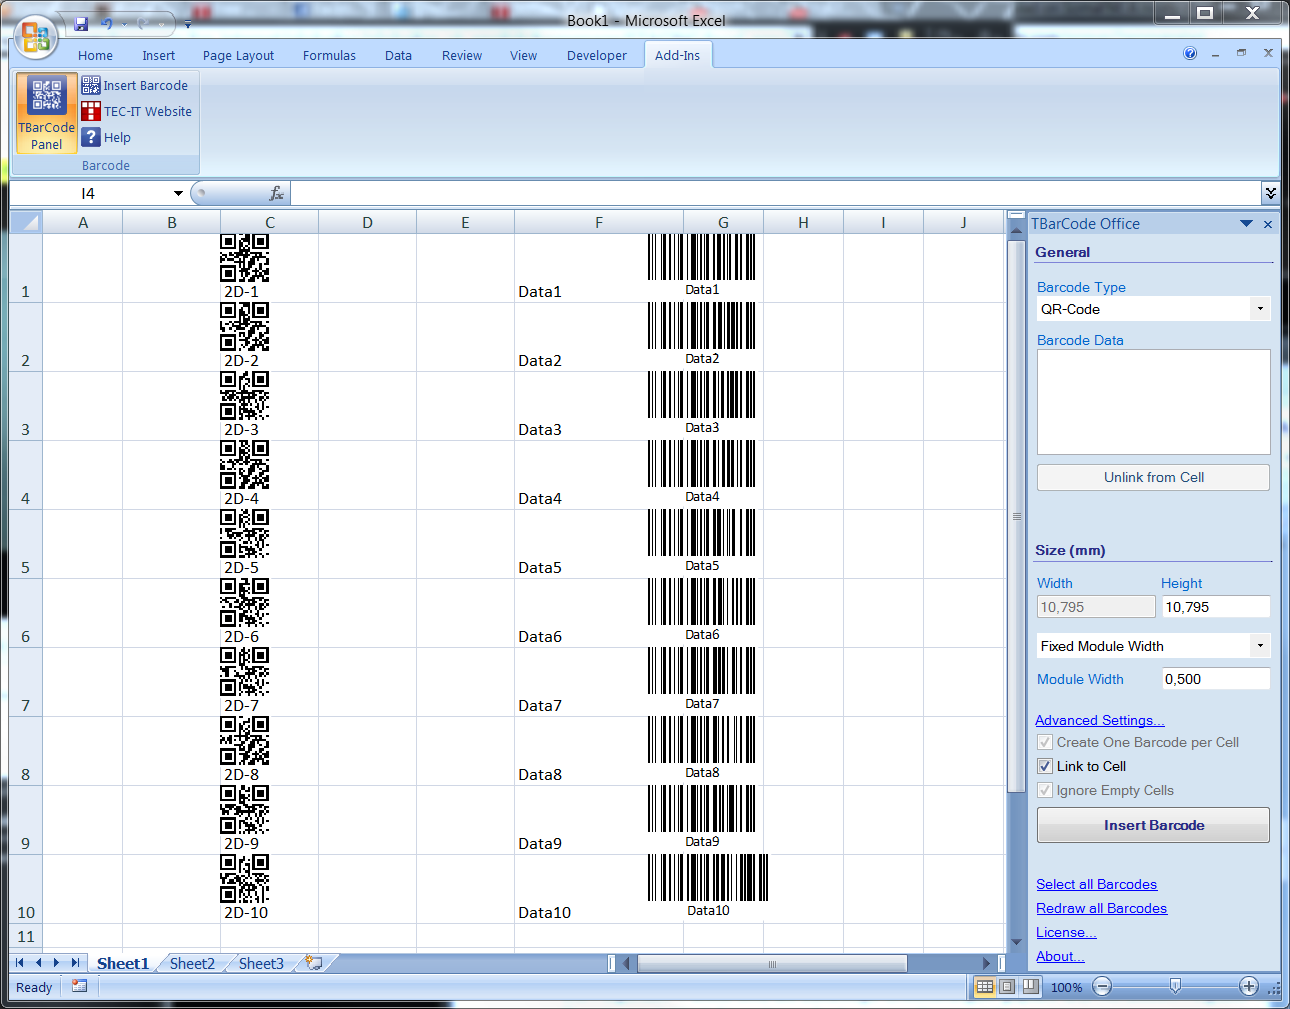This screenshot has width=1290, height=1009.
Task: Click the zoom in plus button
Action: [1249, 987]
